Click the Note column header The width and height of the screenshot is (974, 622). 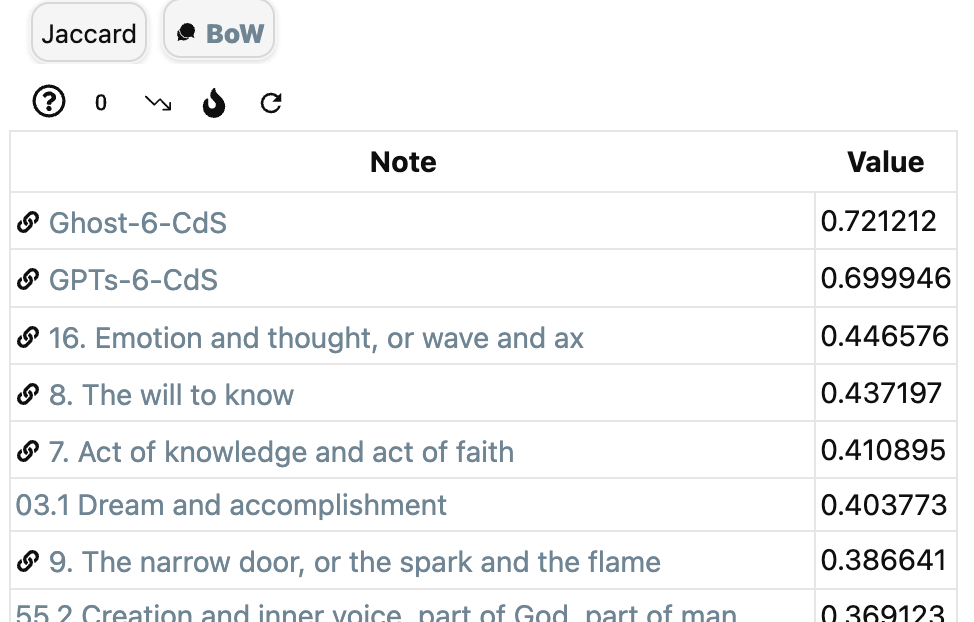click(403, 162)
